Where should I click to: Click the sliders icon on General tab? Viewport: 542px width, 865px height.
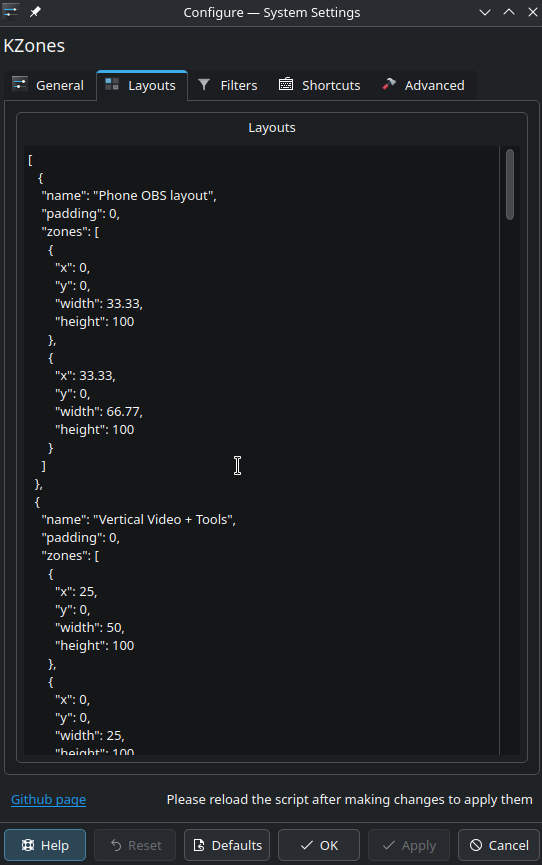[20, 84]
